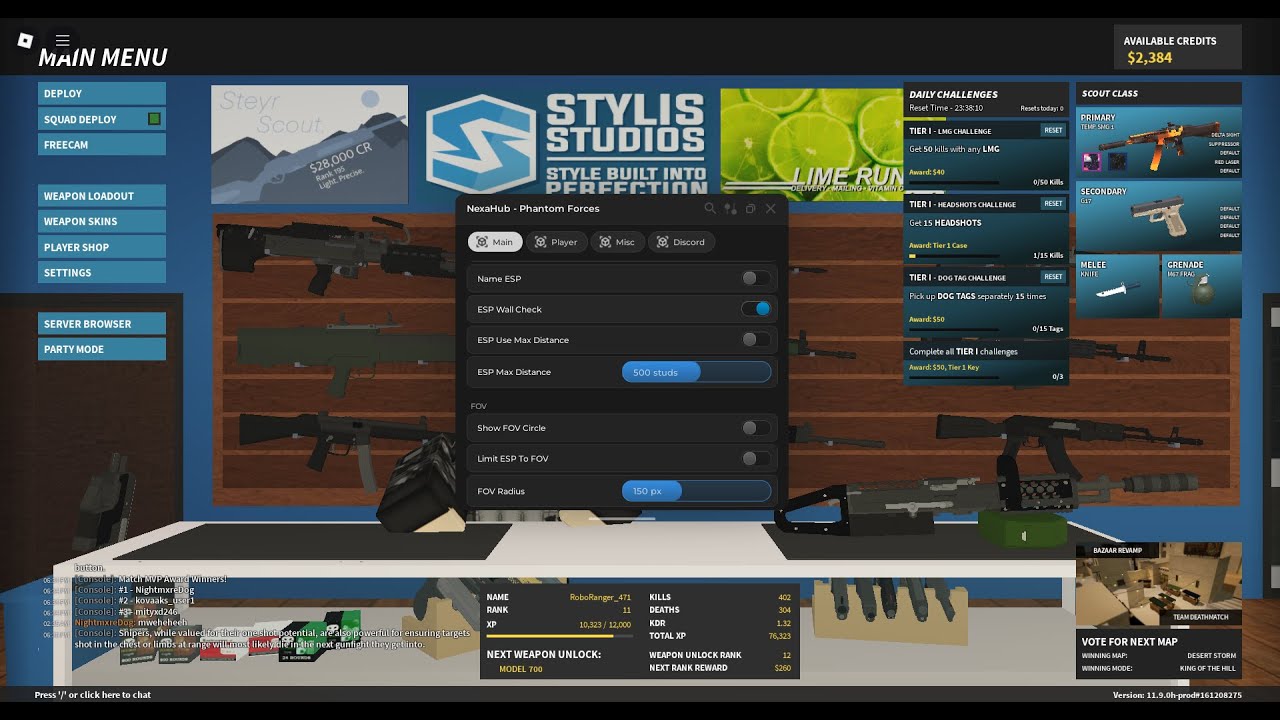Image resolution: width=1280 pixels, height=720 pixels.
Task: Open the Server Browser
Action: coord(102,324)
